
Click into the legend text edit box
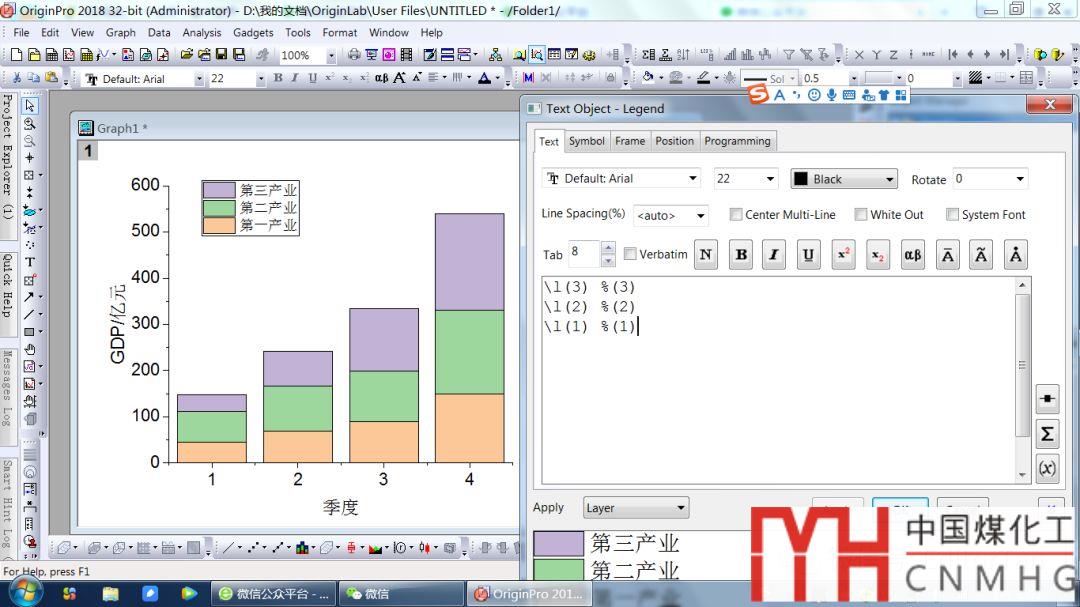[778, 381]
